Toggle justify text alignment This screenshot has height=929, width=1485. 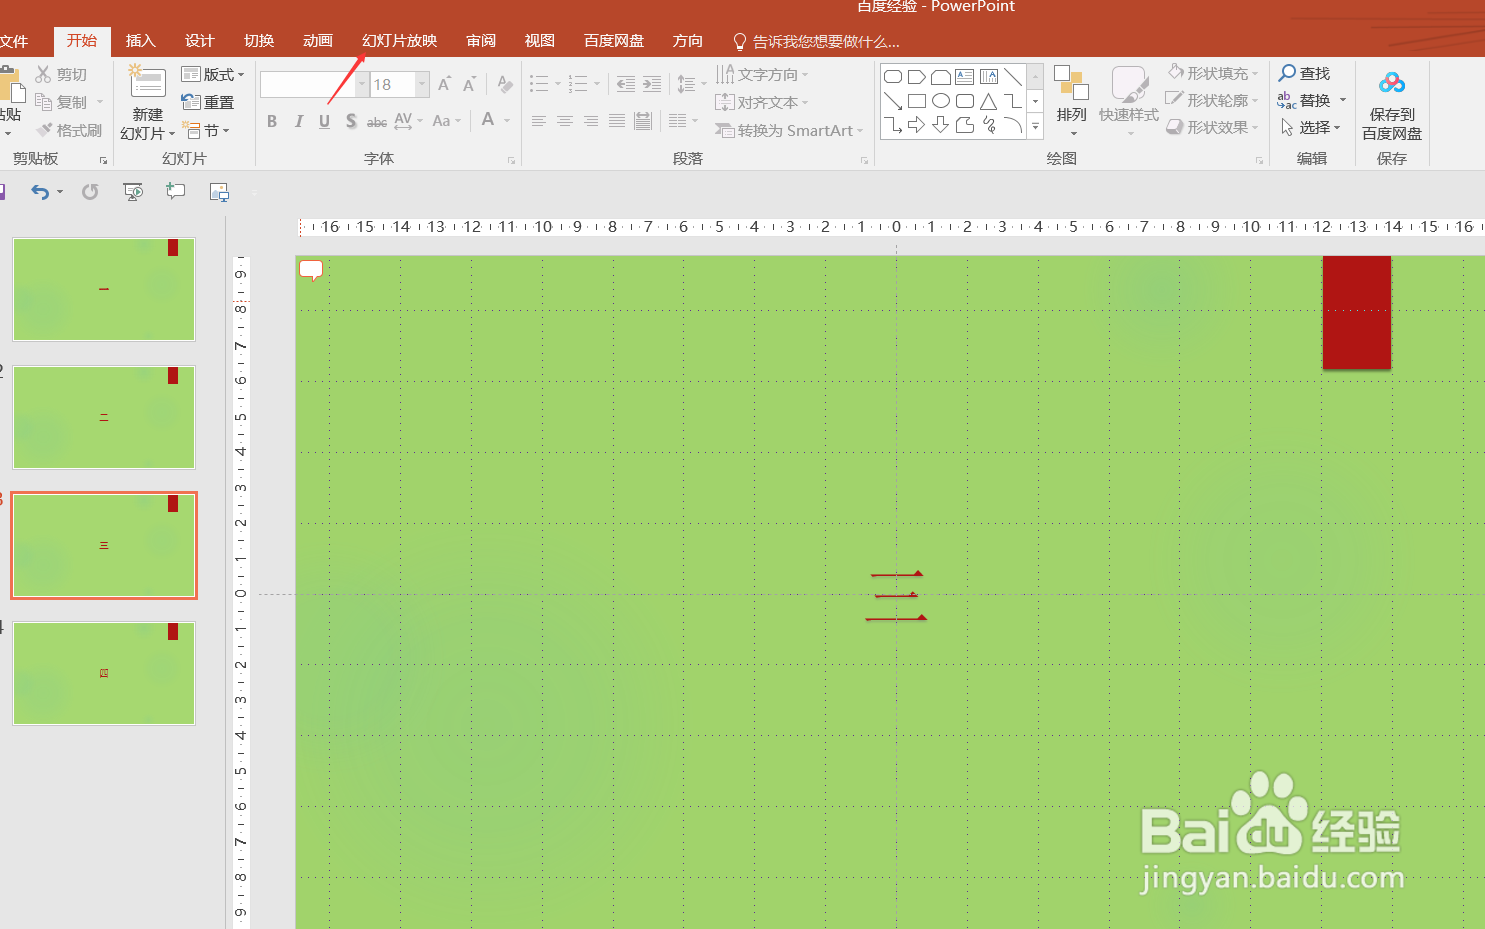(x=616, y=121)
